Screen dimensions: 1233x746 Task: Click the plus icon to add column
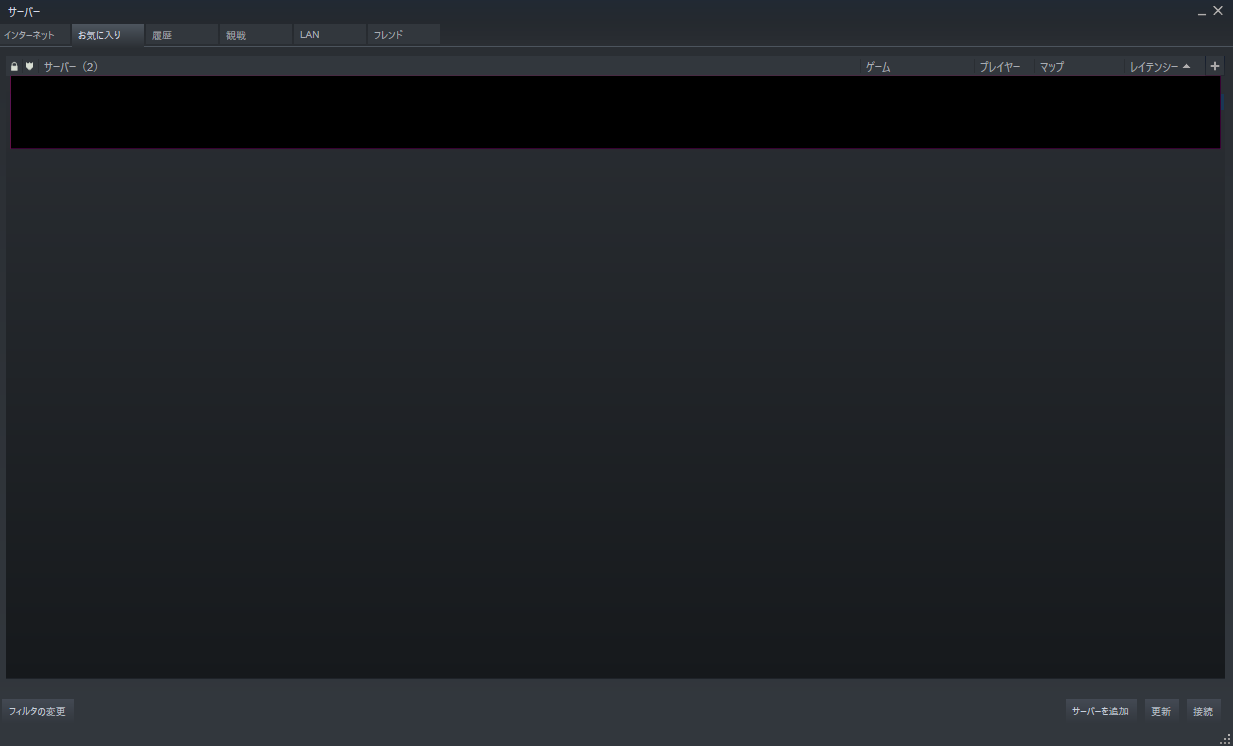coord(1215,67)
